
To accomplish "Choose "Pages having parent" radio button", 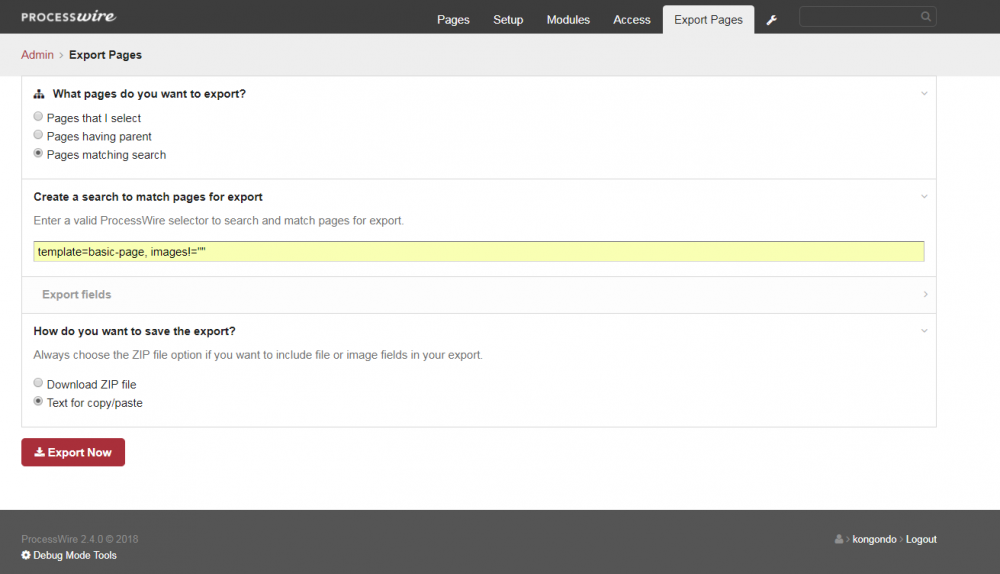I will pyautogui.click(x=38, y=135).
